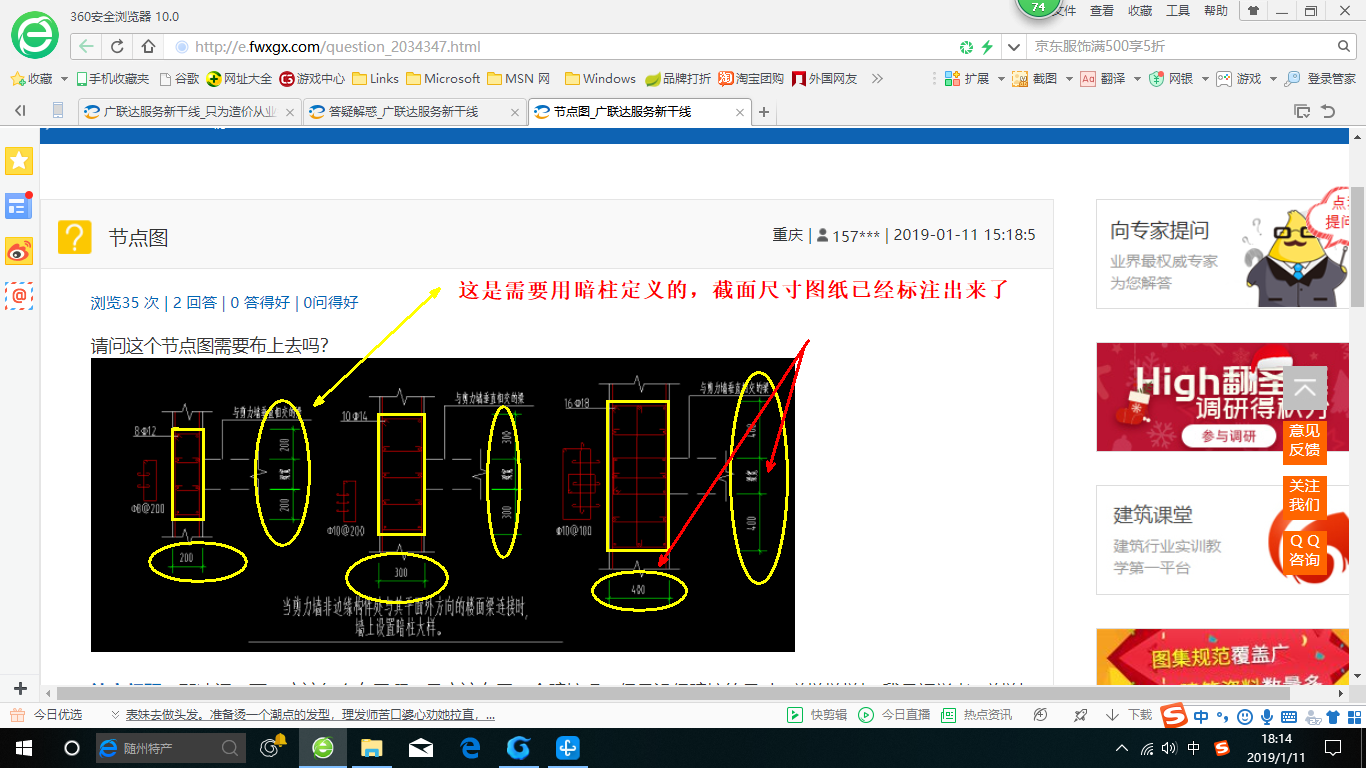The height and width of the screenshot is (768, 1366).
Task: Open a new tab with plus button
Action: pyautogui.click(x=764, y=112)
